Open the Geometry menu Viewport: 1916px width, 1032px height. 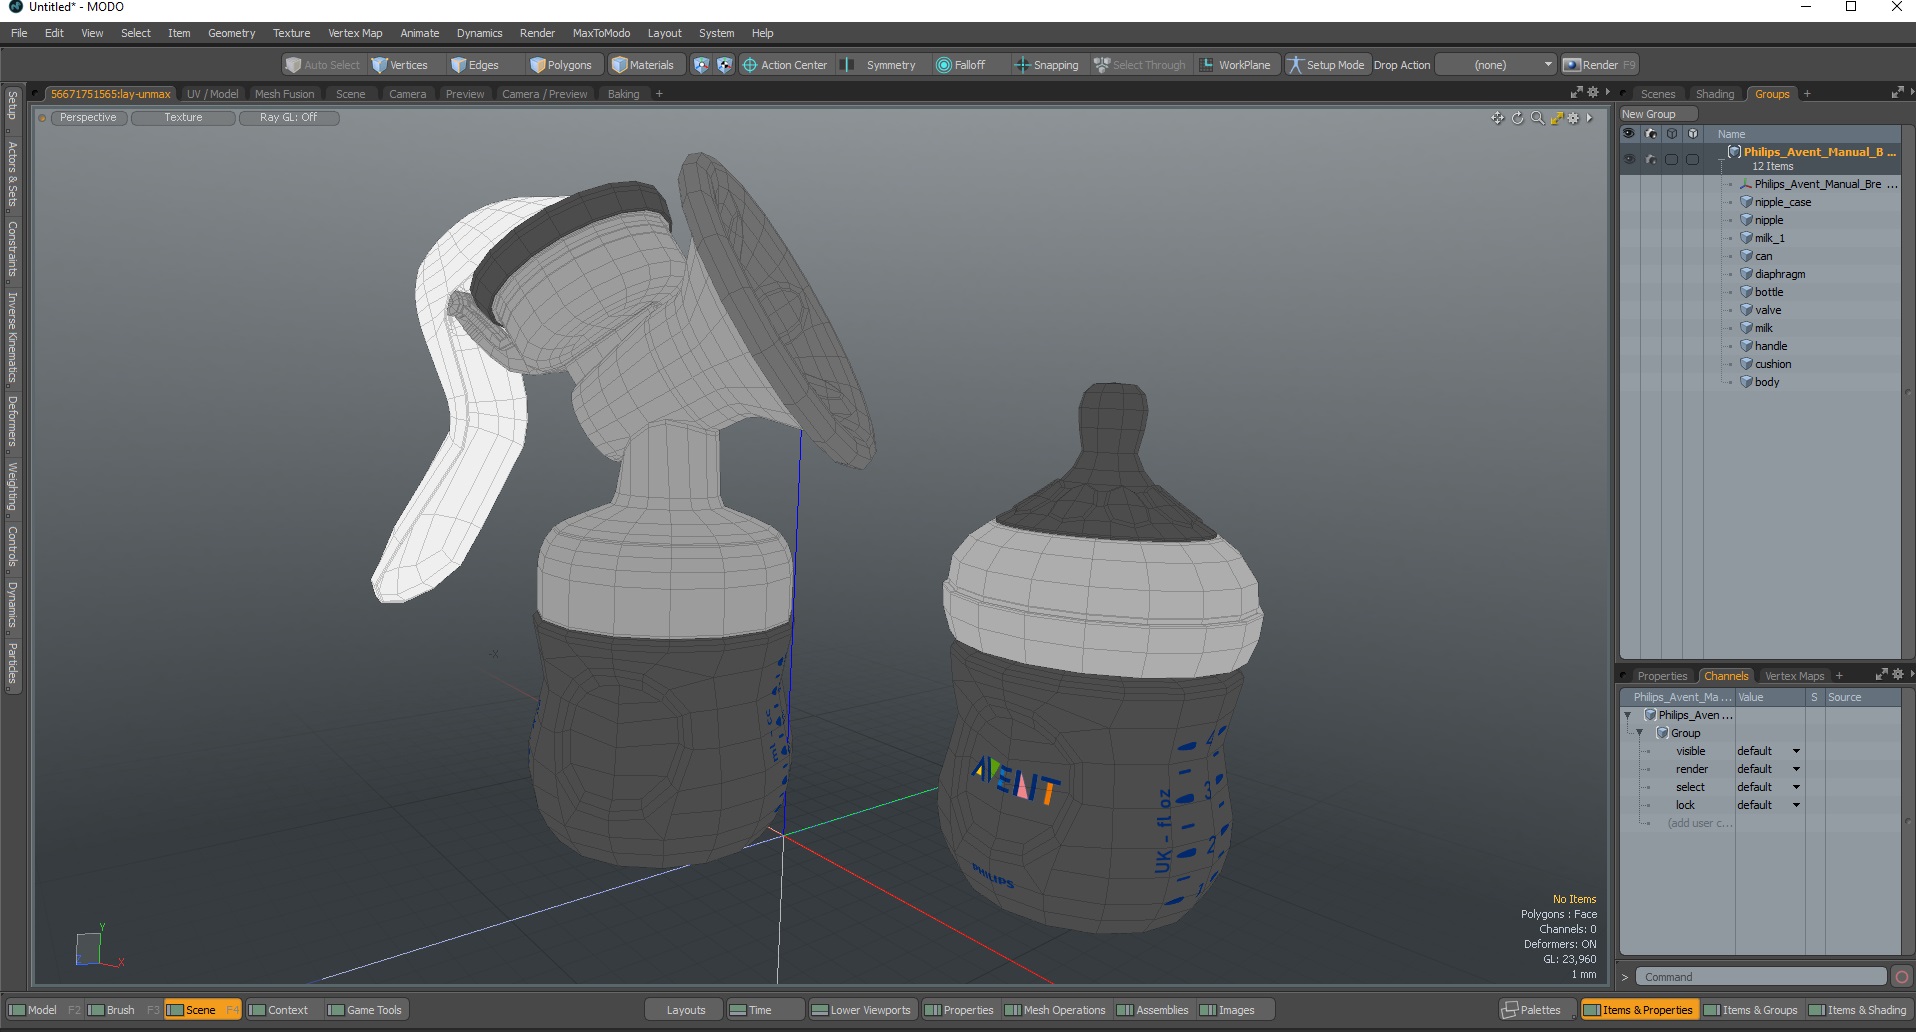231,33
